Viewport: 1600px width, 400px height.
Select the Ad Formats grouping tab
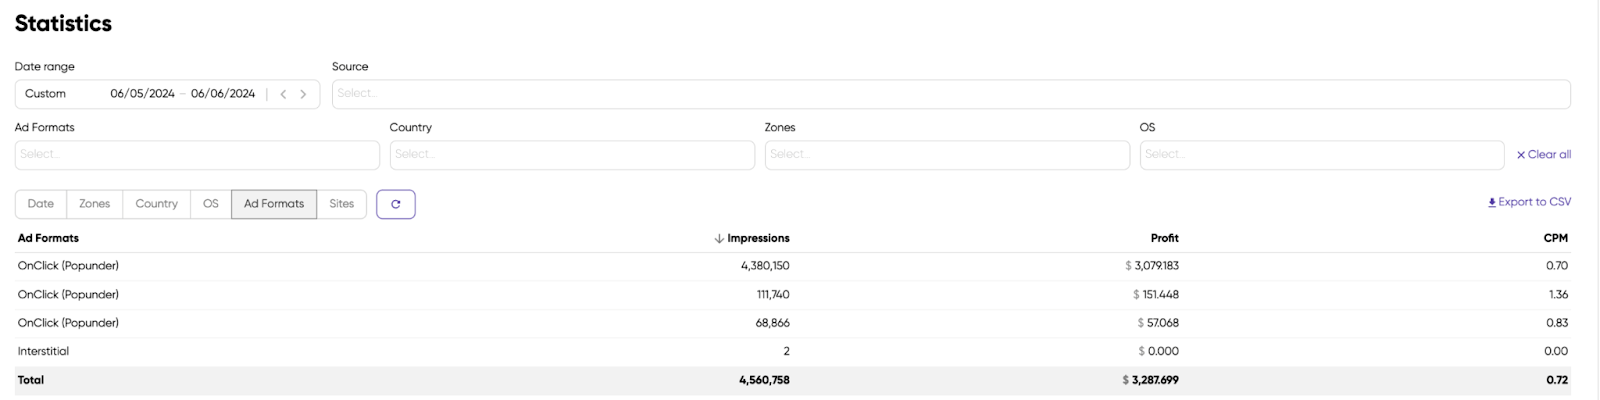[x=274, y=204]
